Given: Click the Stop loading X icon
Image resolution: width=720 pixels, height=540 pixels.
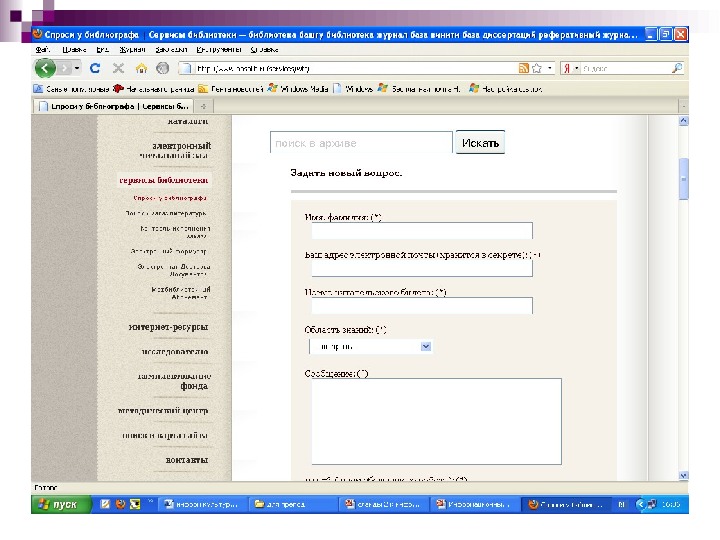Looking at the screenshot, I should click(118, 68).
